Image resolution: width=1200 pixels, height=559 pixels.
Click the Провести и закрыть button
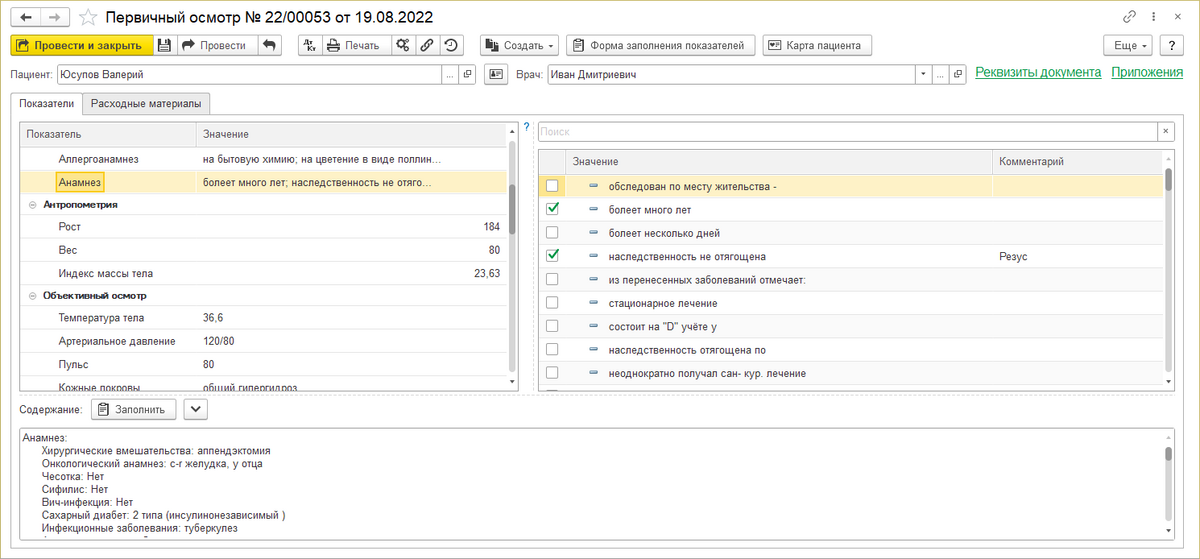(81, 45)
